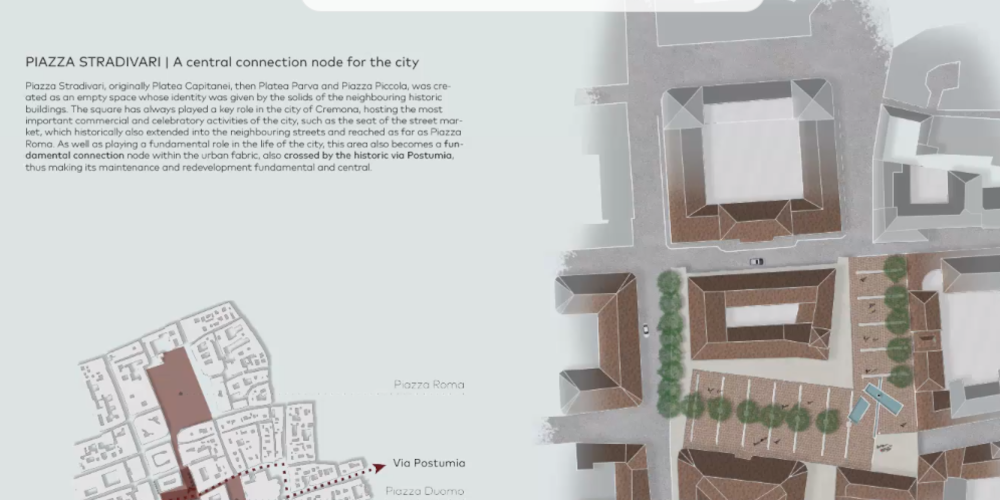Click the black car on the upper street
The image size is (1000, 500).
click(756, 261)
